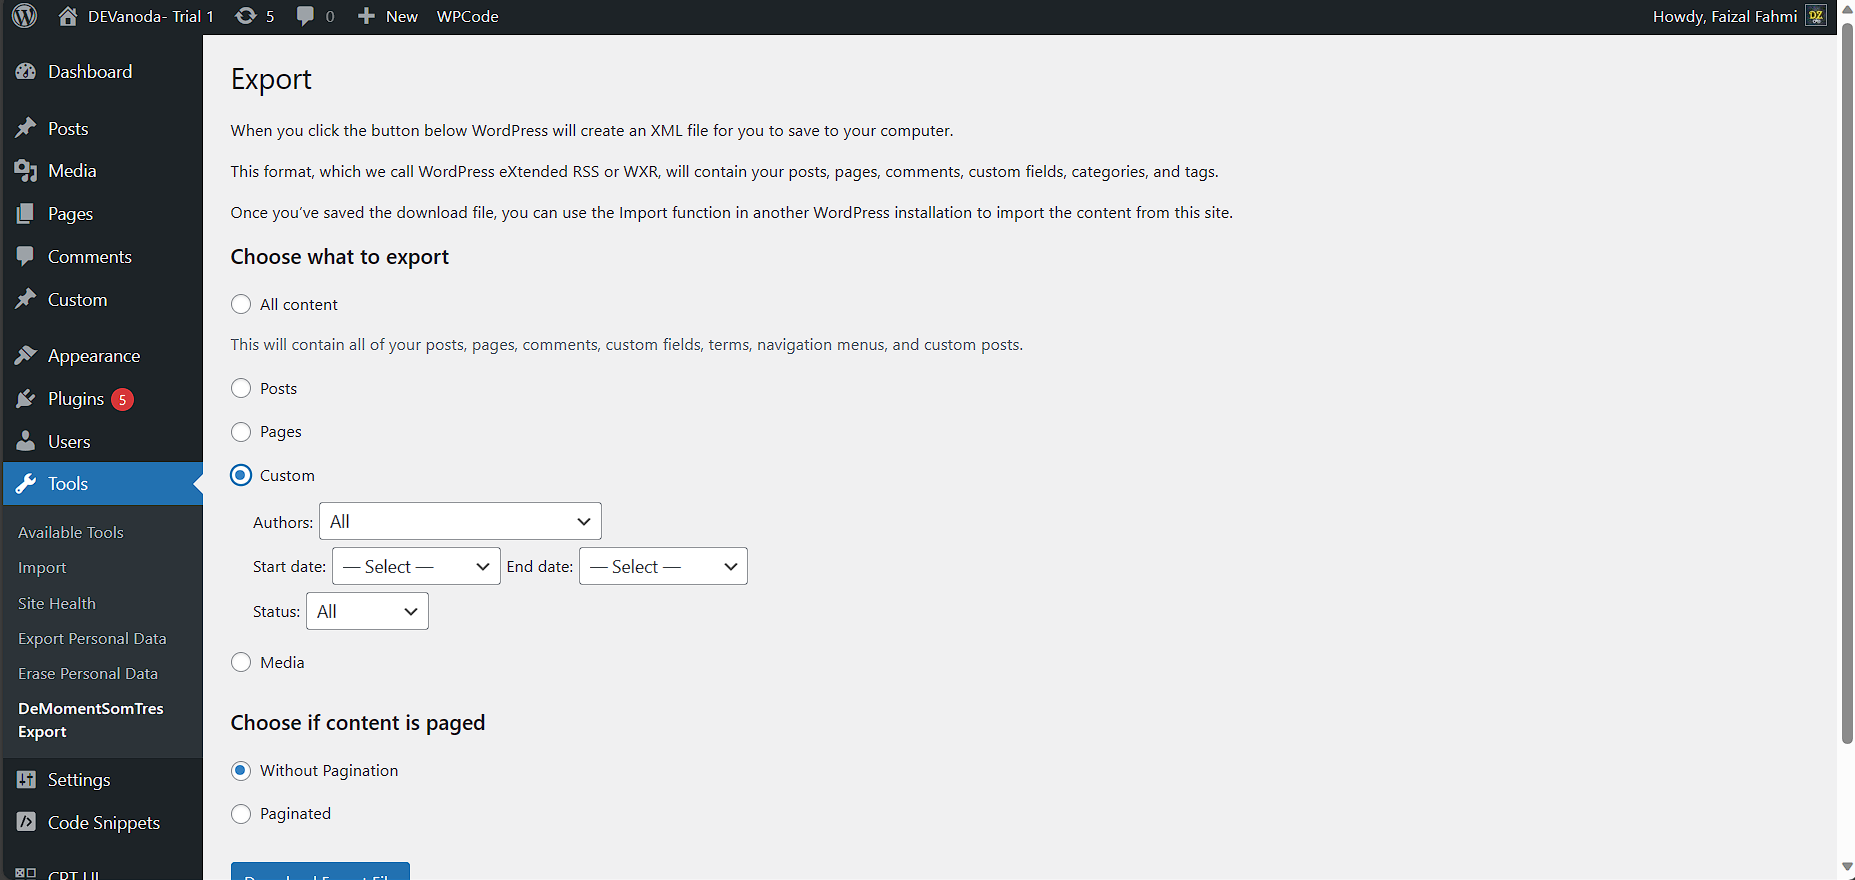Click the Pages icon in sidebar

(26, 214)
